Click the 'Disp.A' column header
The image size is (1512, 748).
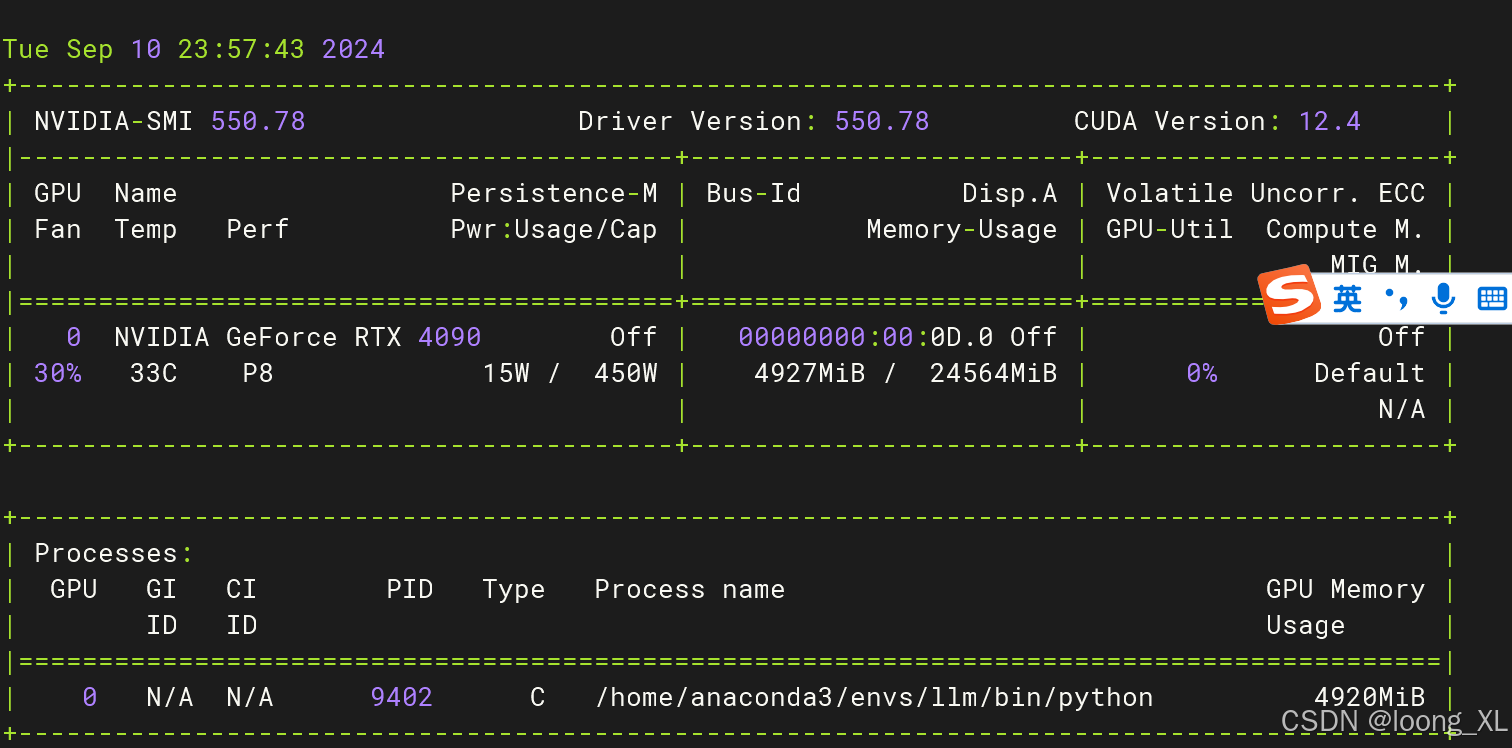click(x=1010, y=193)
